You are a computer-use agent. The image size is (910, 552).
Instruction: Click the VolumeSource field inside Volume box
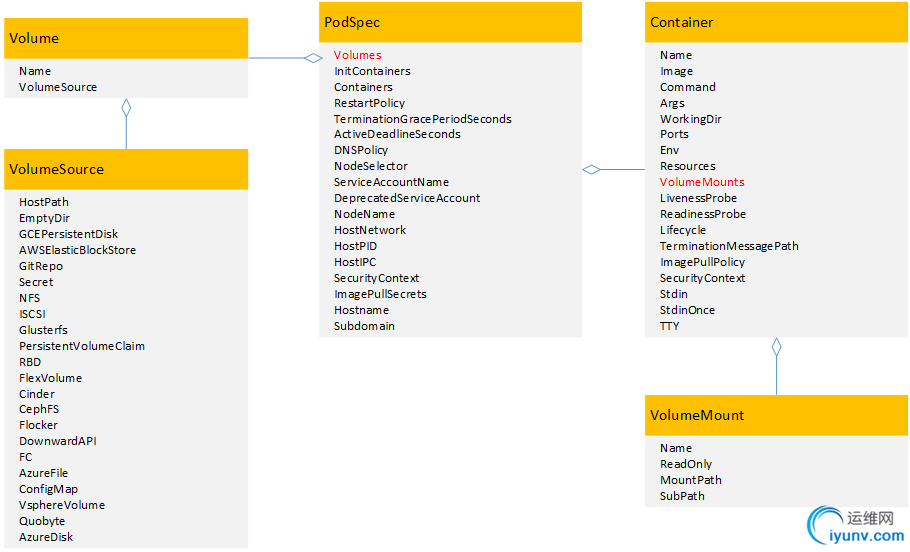[x=58, y=87]
